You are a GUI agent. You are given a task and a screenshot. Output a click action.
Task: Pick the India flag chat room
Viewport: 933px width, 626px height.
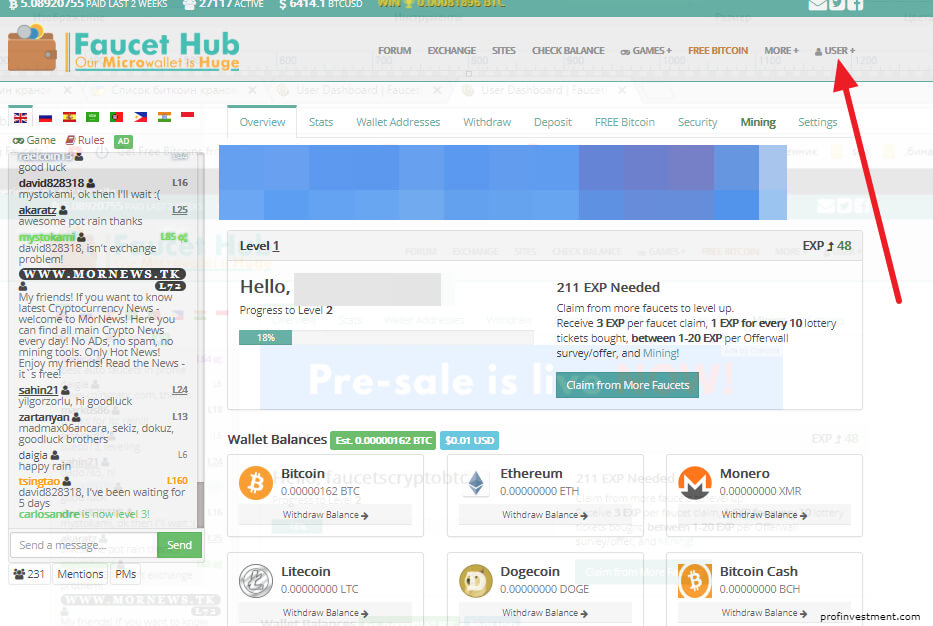tap(164, 118)
